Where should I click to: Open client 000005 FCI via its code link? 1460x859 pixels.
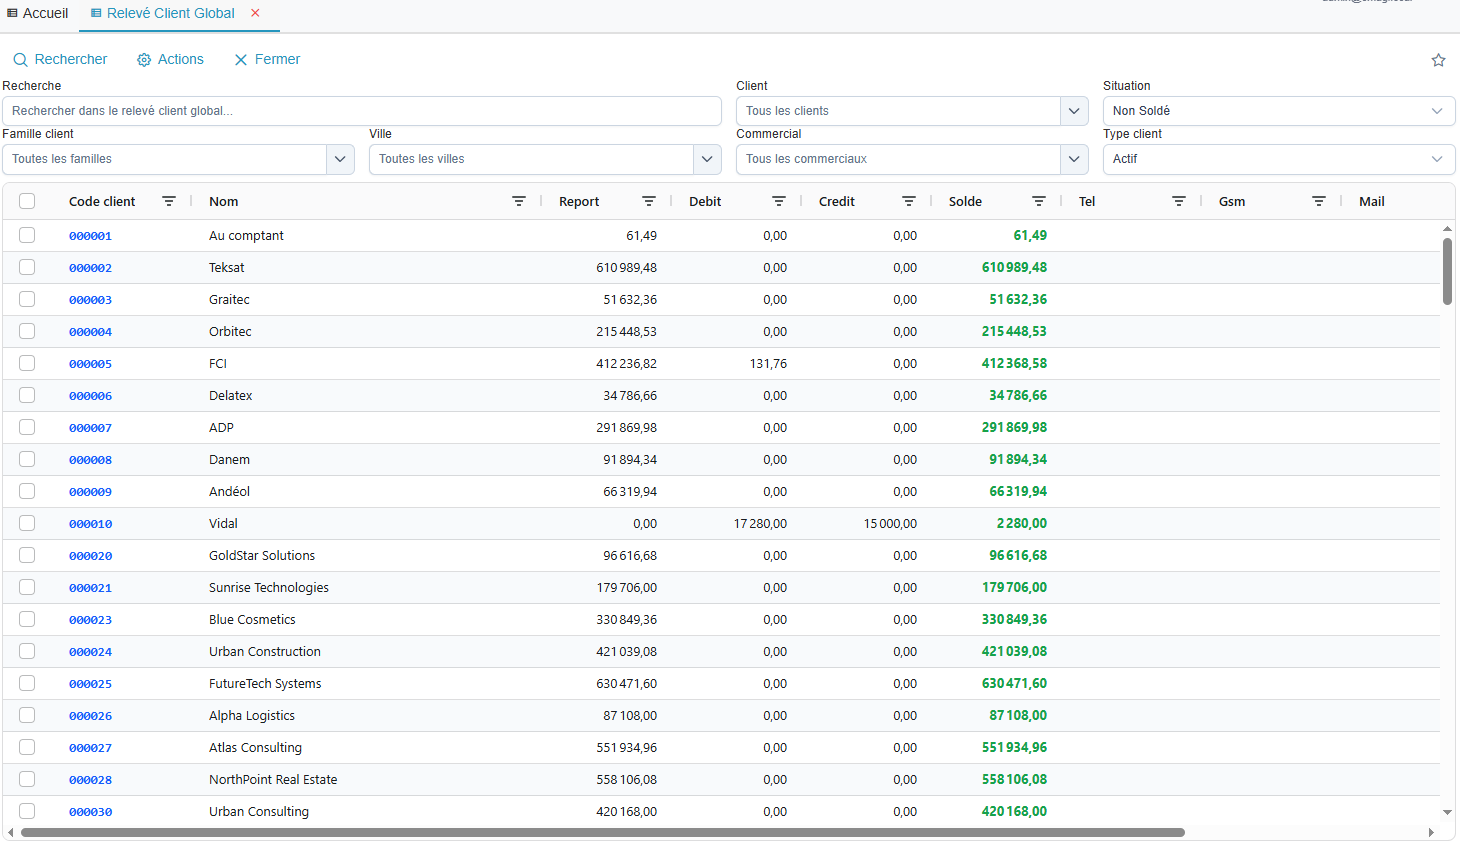[91, 363]
